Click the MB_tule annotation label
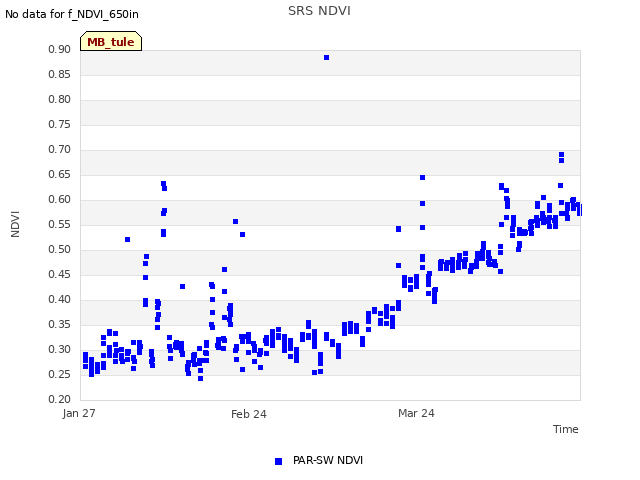Screen dimensions: 640x480 tap(111, 41)
